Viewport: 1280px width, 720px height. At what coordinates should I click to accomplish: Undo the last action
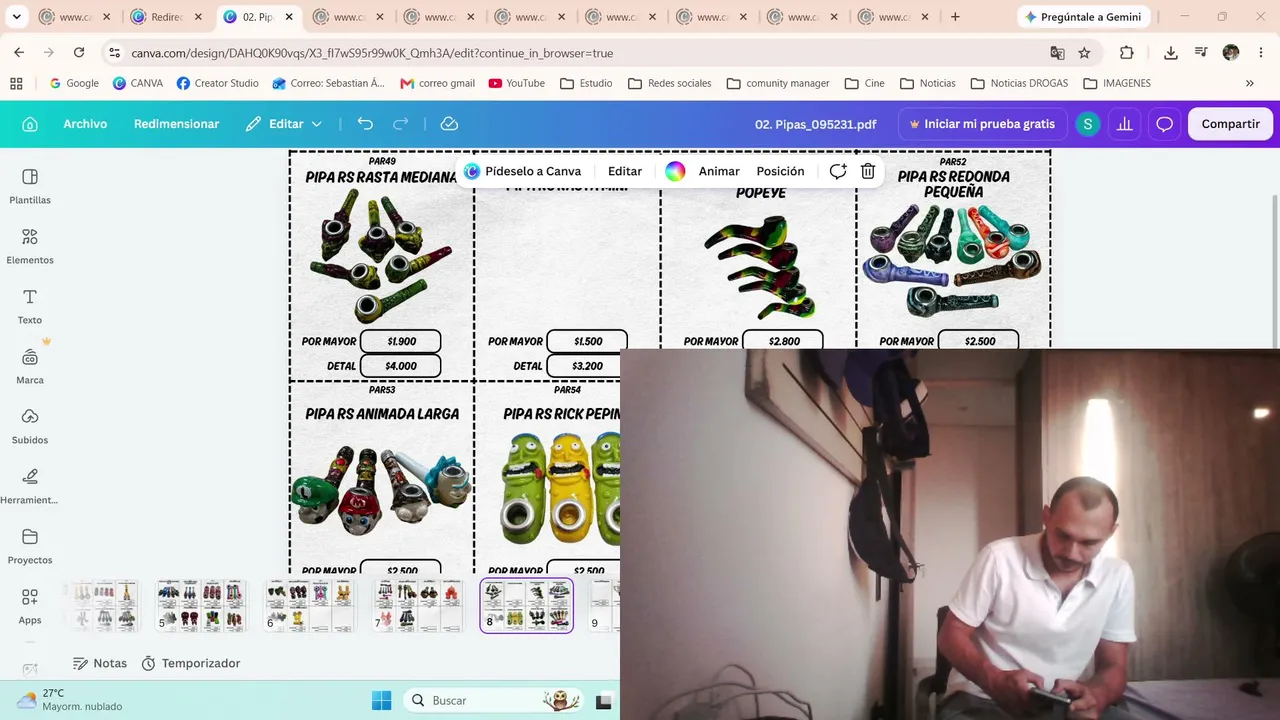(x=365, y=124)
